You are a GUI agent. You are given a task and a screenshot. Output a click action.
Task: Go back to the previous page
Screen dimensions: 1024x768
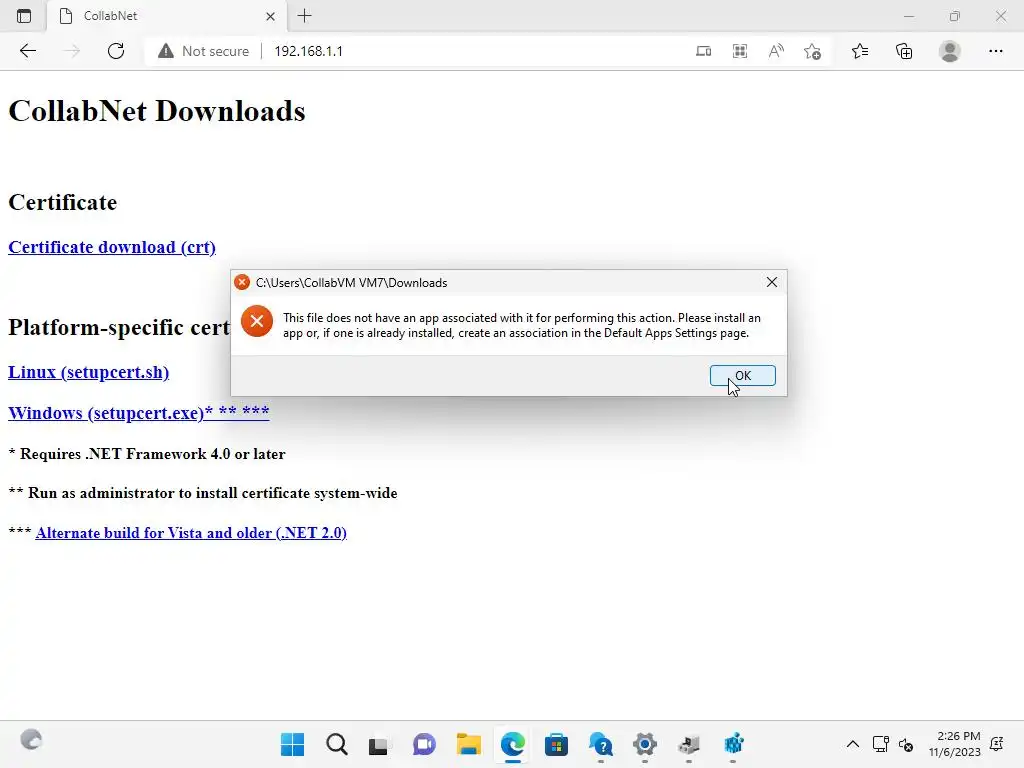click(27, 51)
